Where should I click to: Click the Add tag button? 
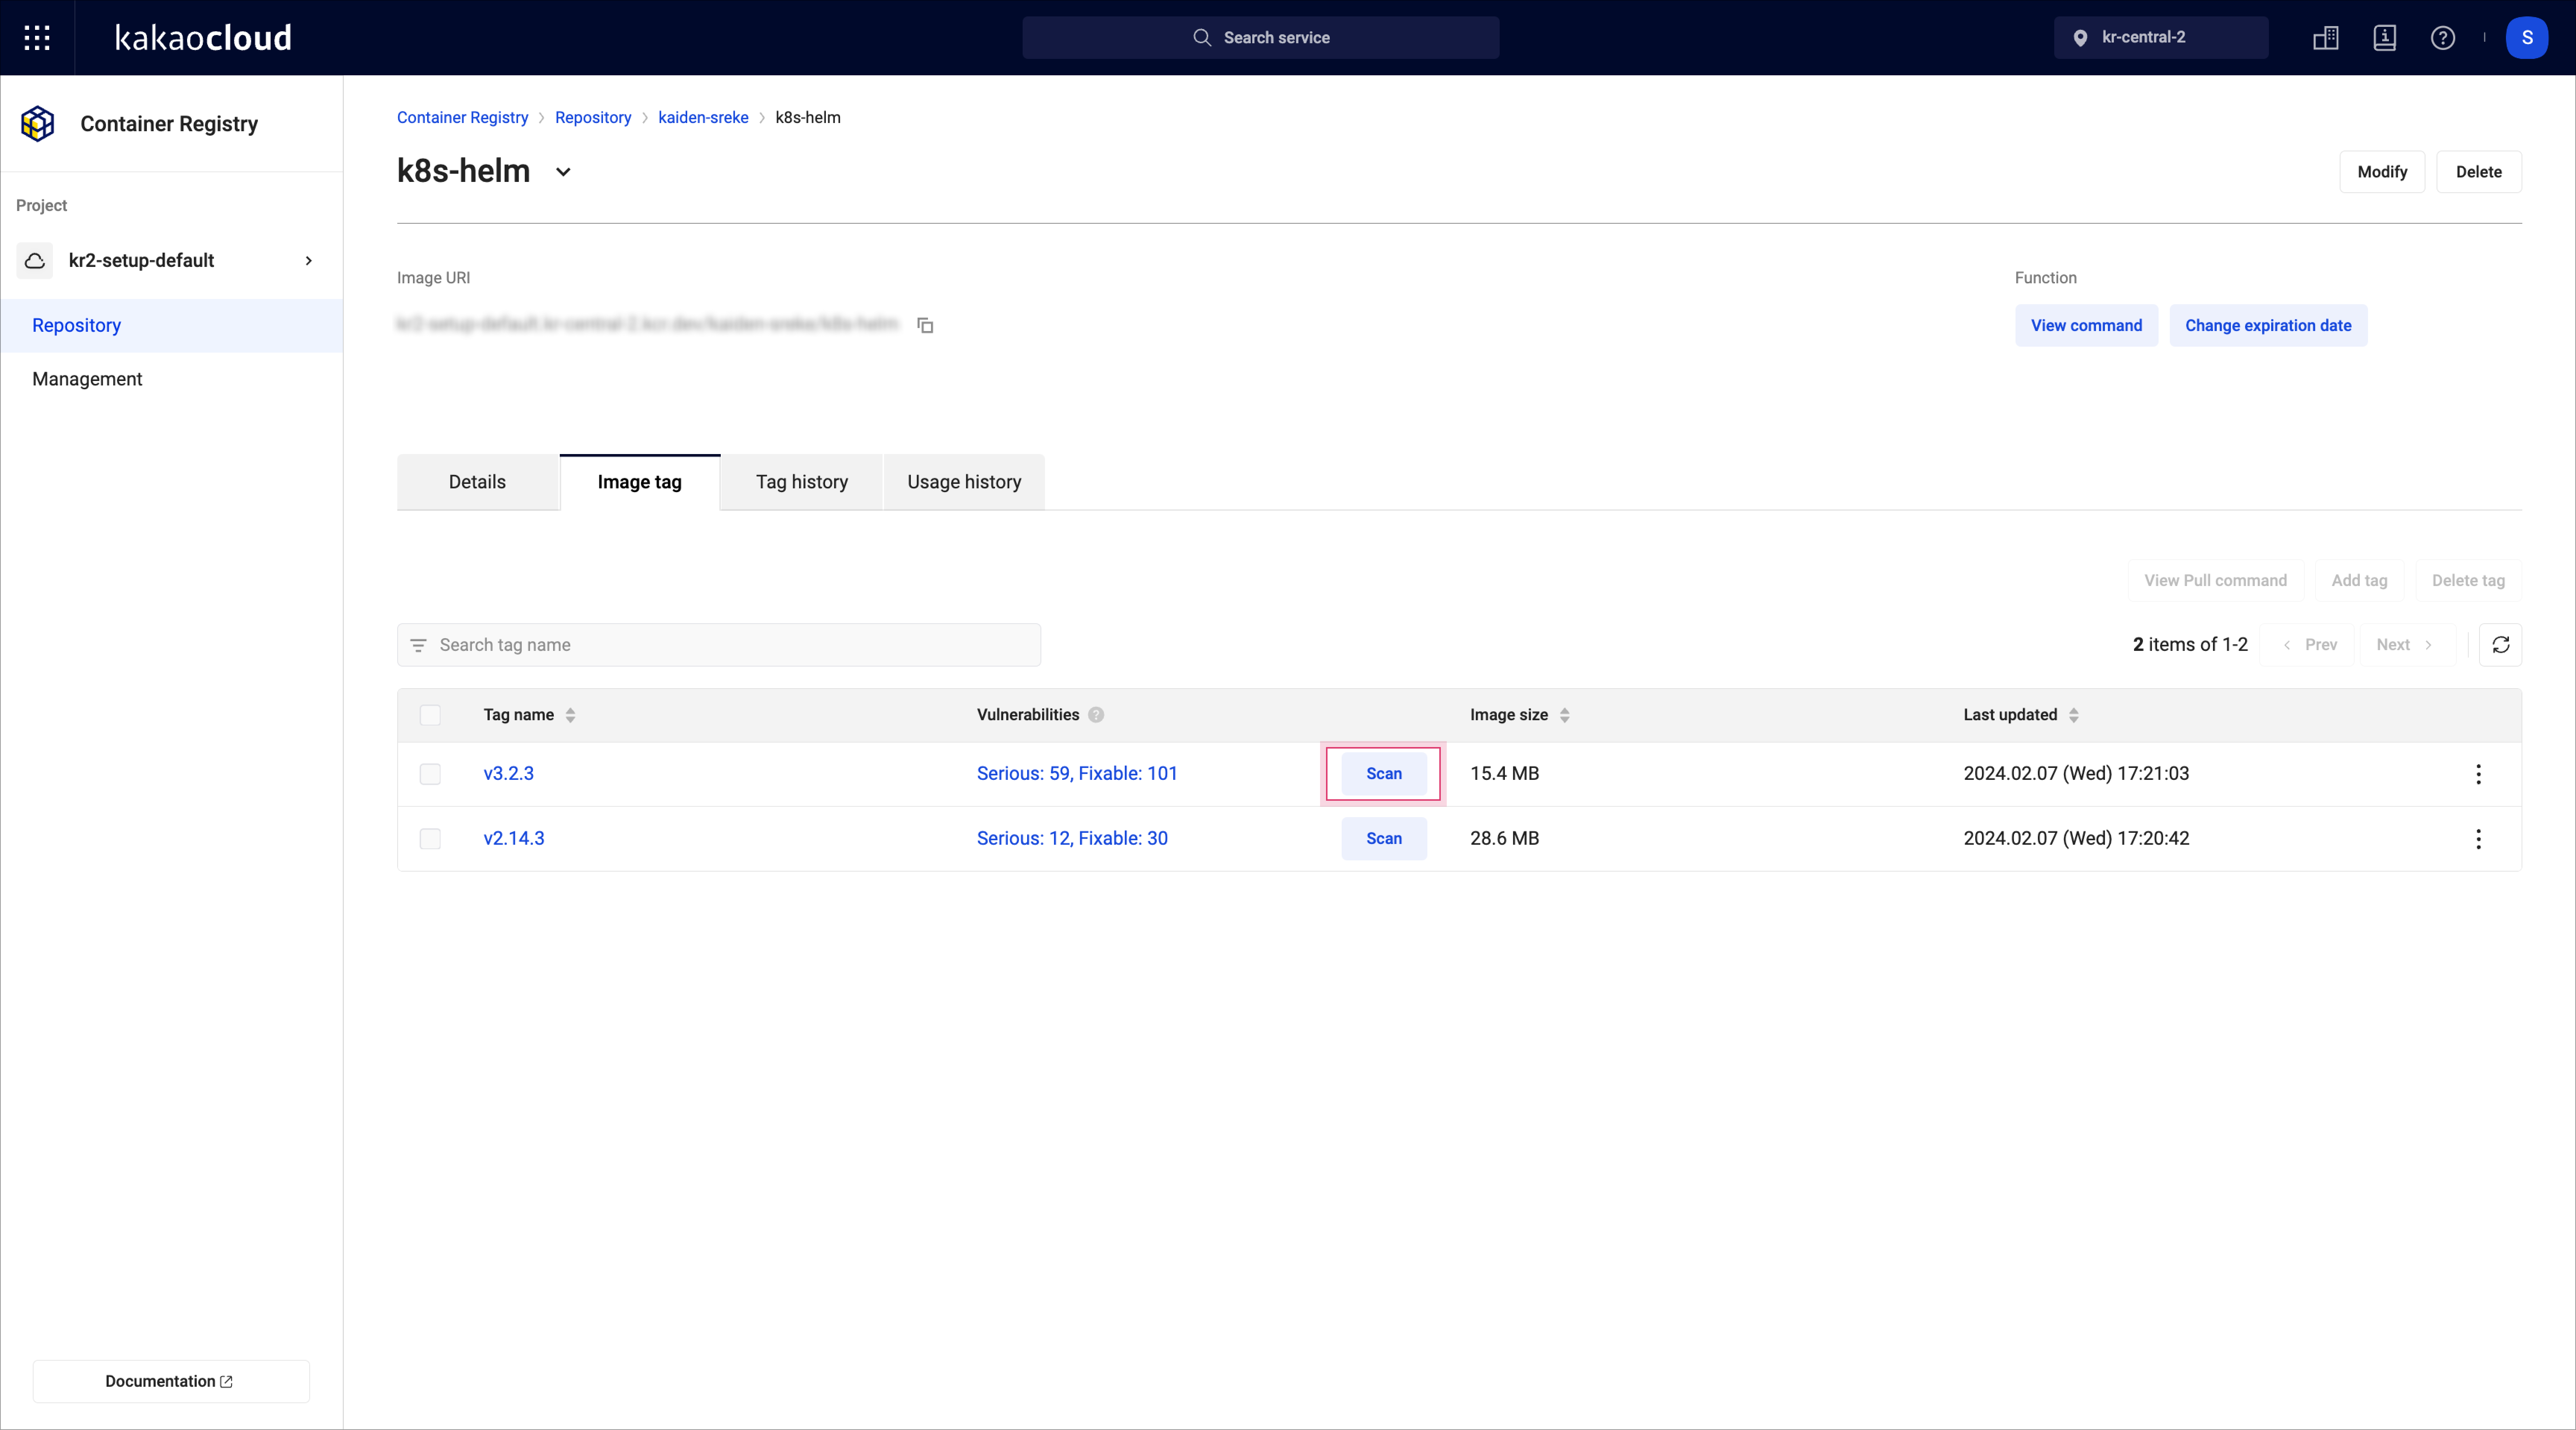(x=2359, y=581)
